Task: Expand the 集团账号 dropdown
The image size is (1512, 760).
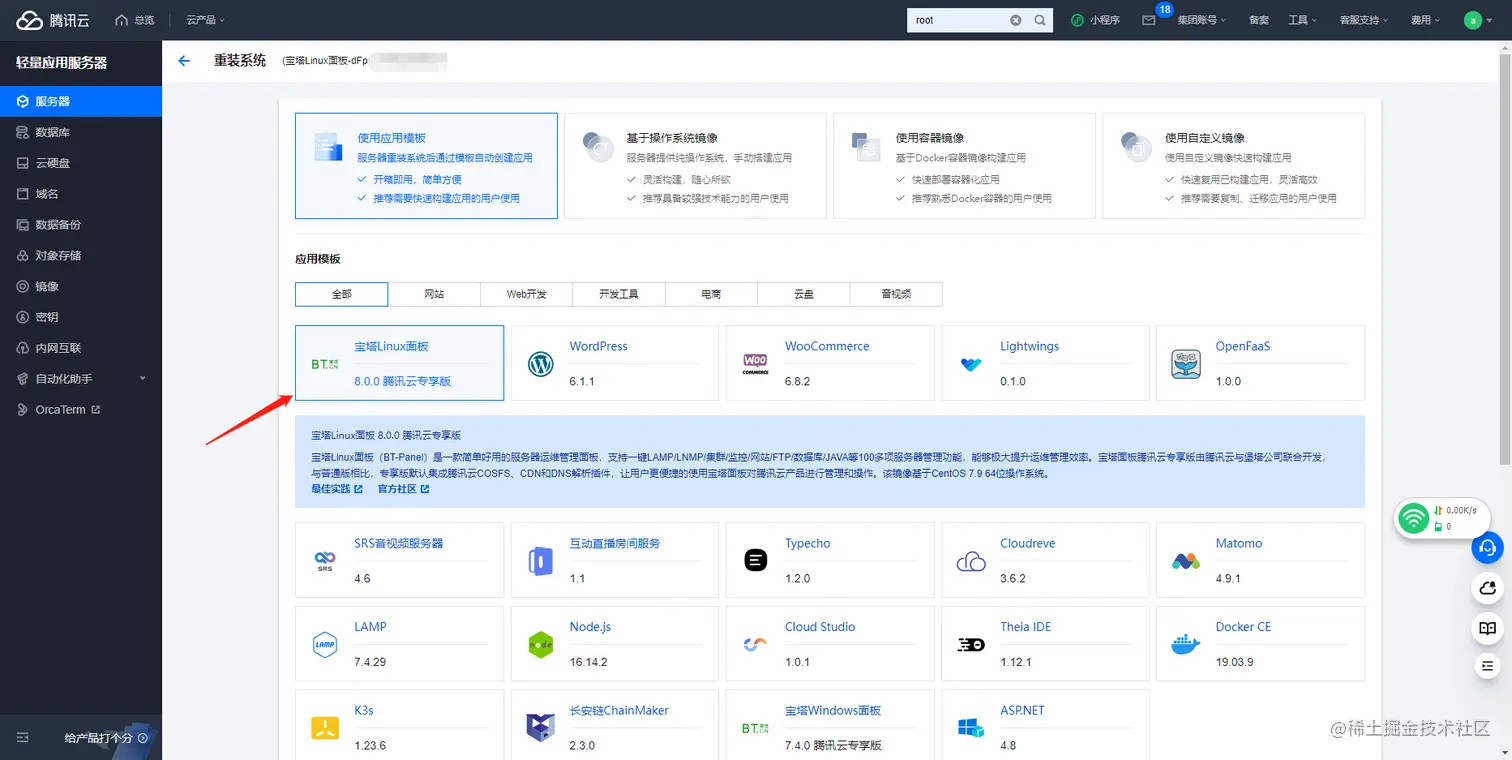Action: pos(1202,20)
